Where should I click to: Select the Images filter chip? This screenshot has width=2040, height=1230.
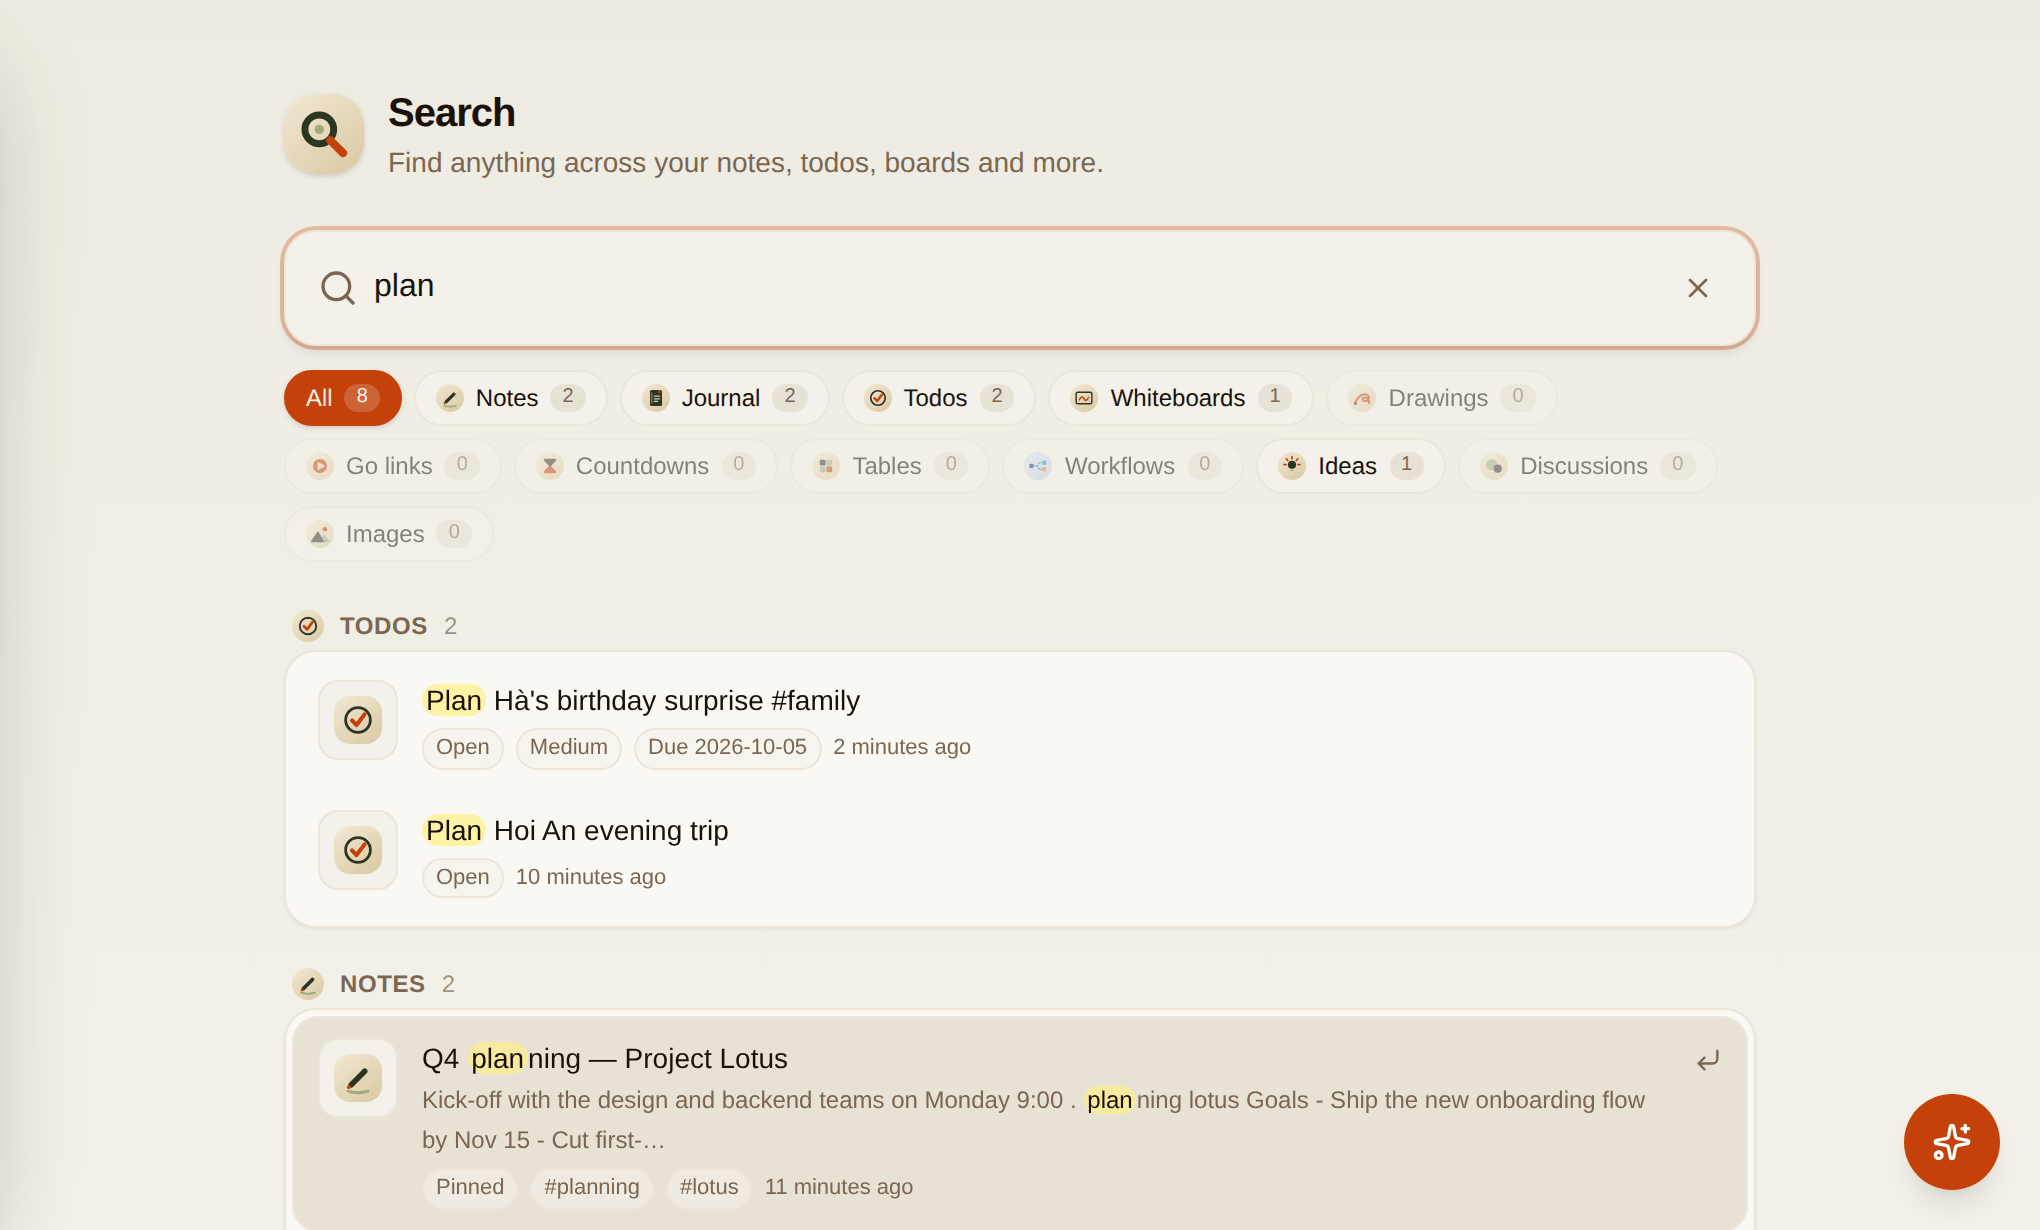pos(389,534)
